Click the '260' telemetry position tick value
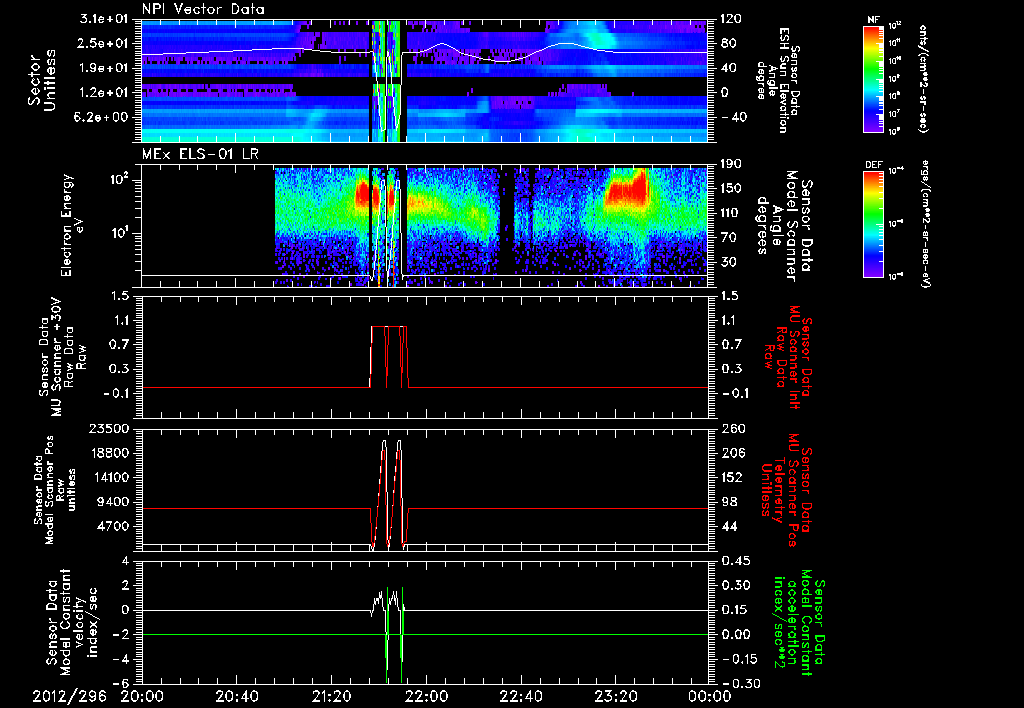 (731, 429)
